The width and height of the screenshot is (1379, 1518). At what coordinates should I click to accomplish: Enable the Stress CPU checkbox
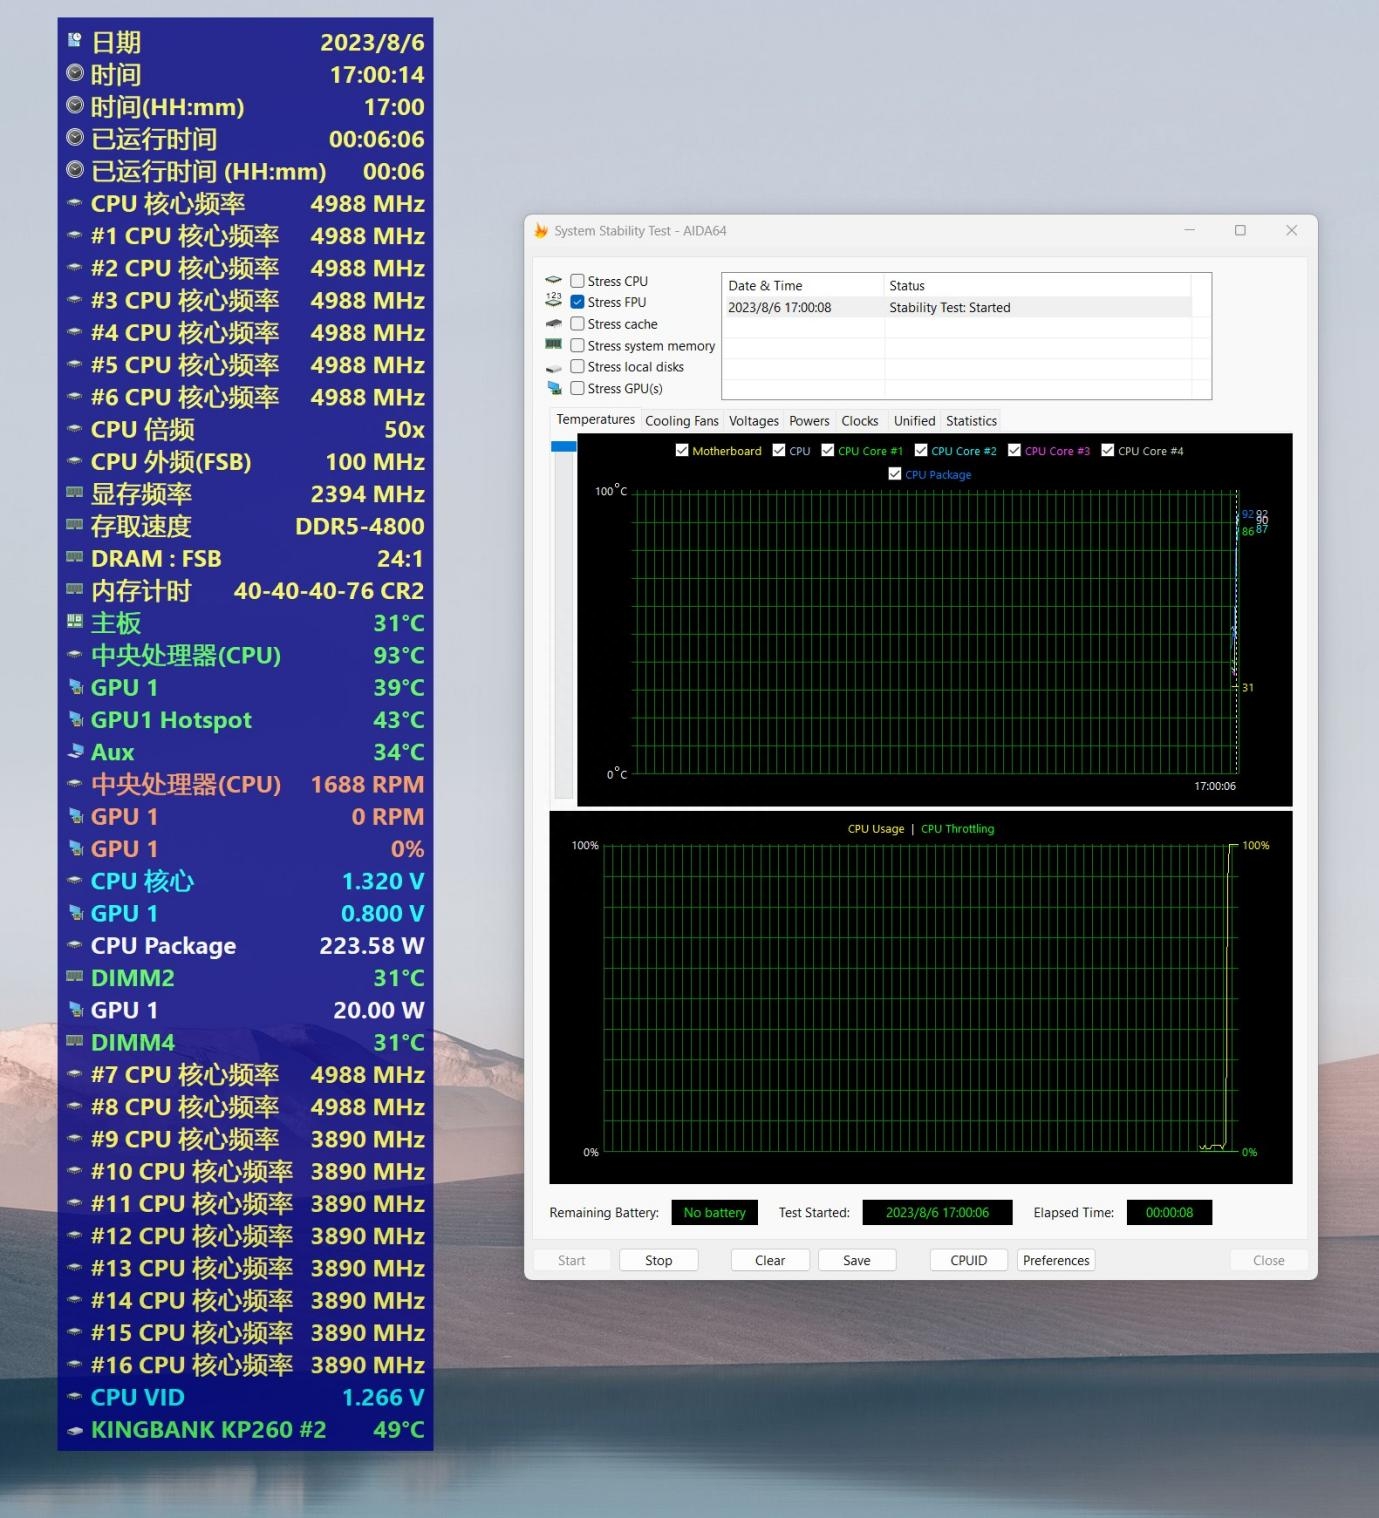pos(577,281)
